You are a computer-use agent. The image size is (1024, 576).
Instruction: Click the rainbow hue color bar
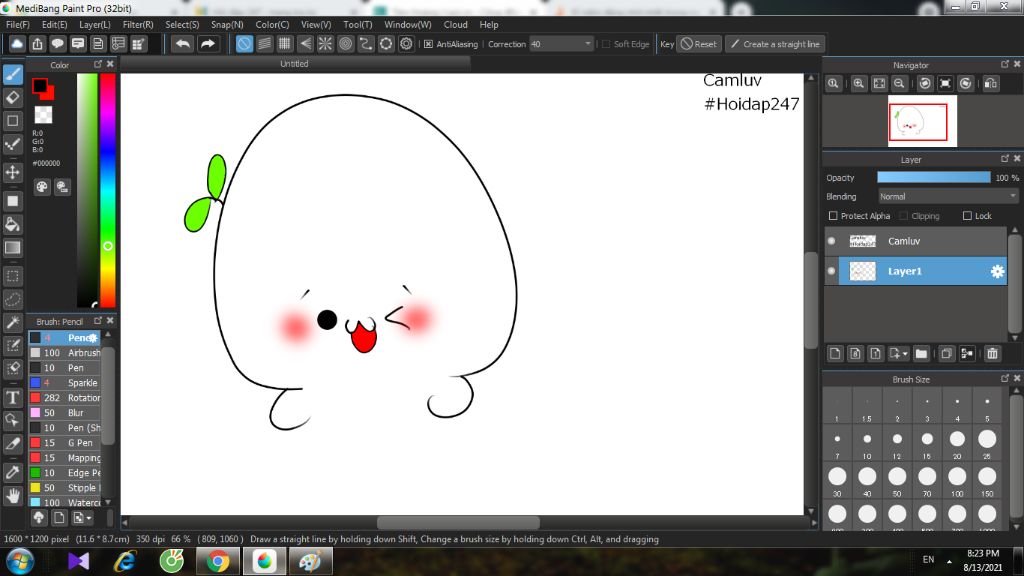pos(107,190)
